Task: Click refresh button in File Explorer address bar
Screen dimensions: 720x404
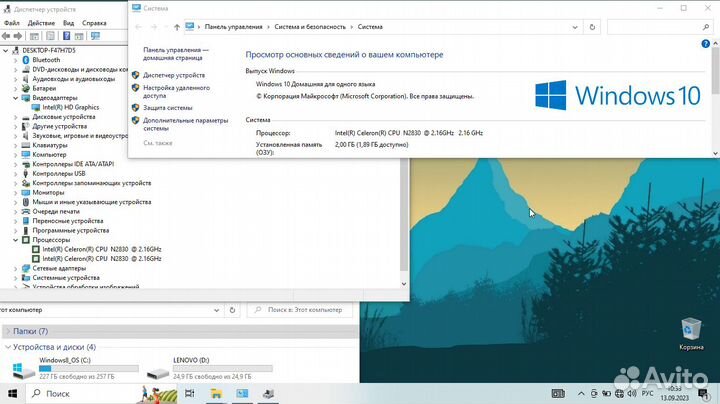Action: click(232, 310)
